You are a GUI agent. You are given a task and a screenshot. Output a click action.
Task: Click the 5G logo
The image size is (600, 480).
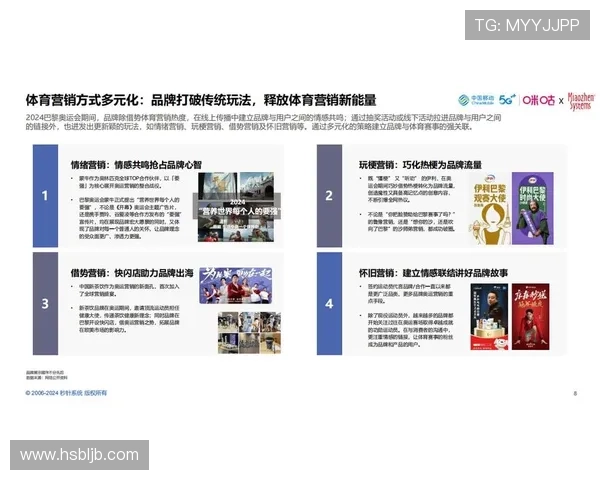507,100
